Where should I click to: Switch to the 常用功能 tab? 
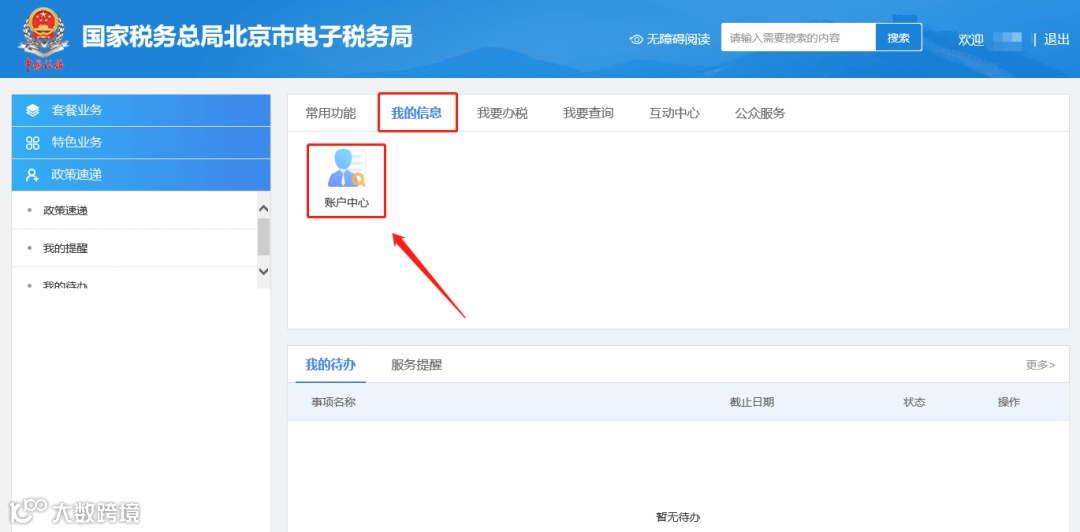[x=331, y=113]
